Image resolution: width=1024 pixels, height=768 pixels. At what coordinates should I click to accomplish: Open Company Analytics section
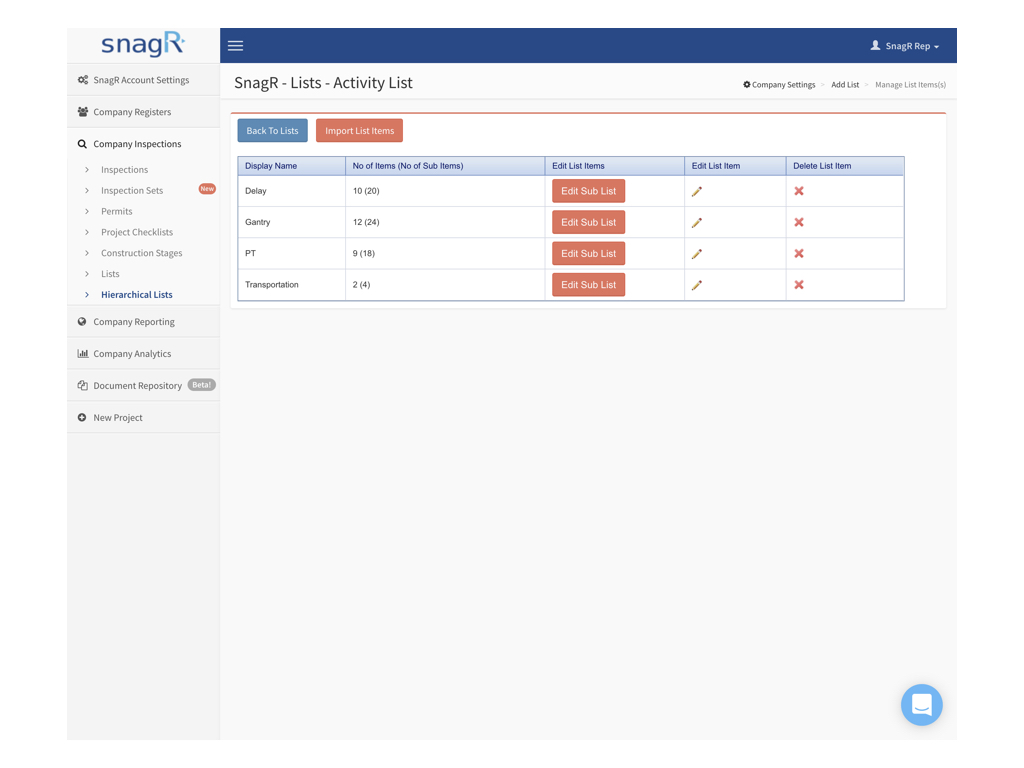point(143,353)
